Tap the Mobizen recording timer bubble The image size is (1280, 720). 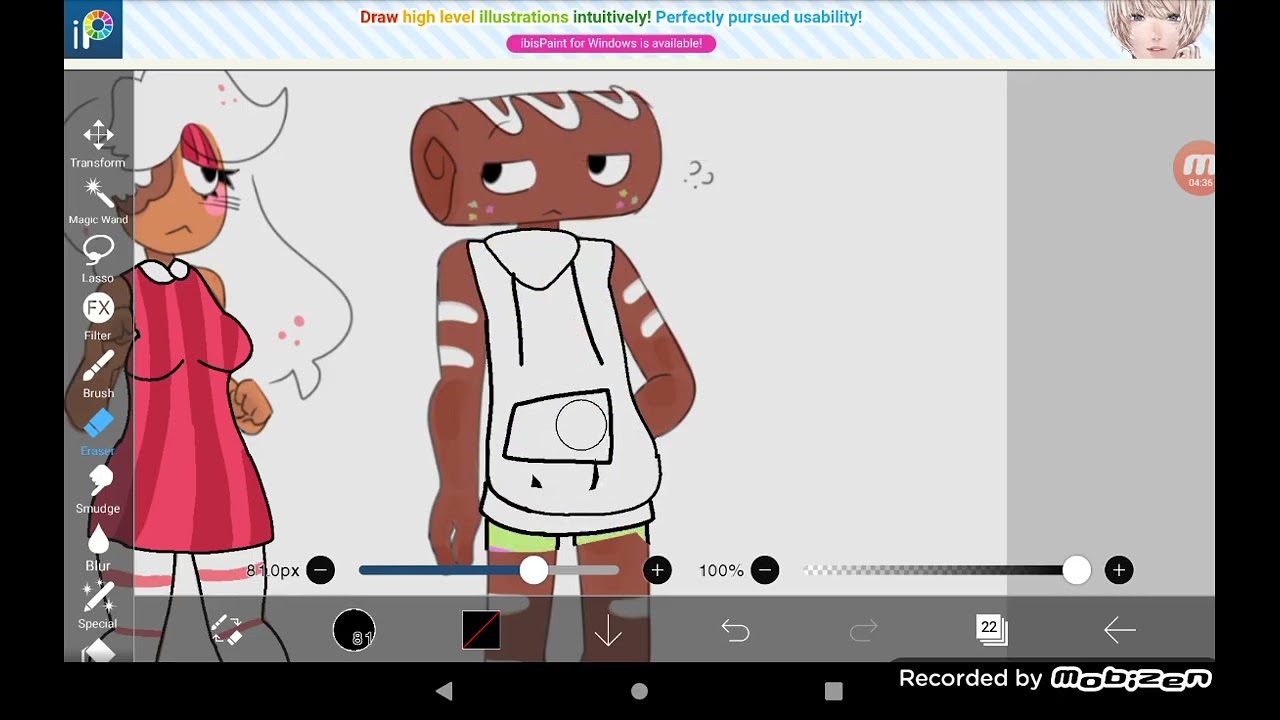(x=1196, y=169)
